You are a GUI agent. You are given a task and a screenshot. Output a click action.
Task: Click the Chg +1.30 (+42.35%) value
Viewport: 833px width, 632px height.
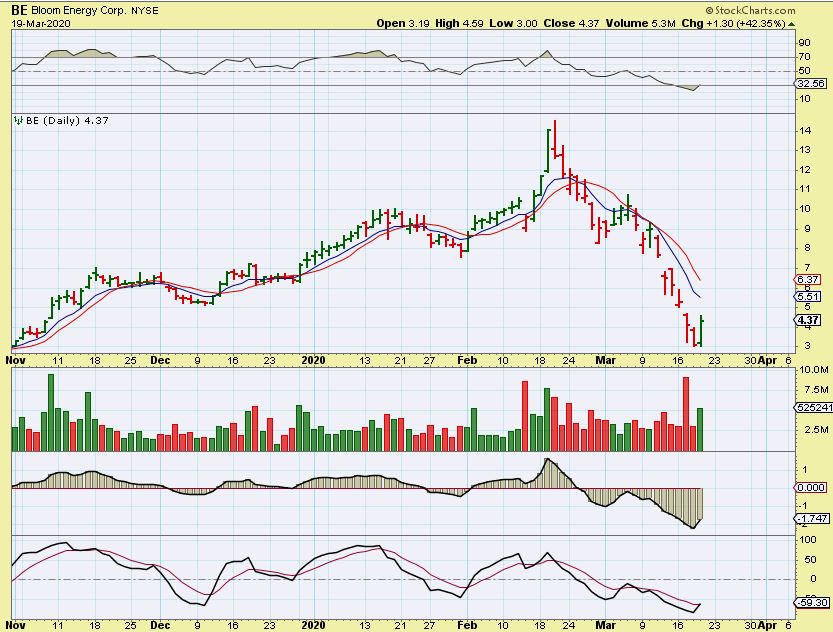click(733, 23)
